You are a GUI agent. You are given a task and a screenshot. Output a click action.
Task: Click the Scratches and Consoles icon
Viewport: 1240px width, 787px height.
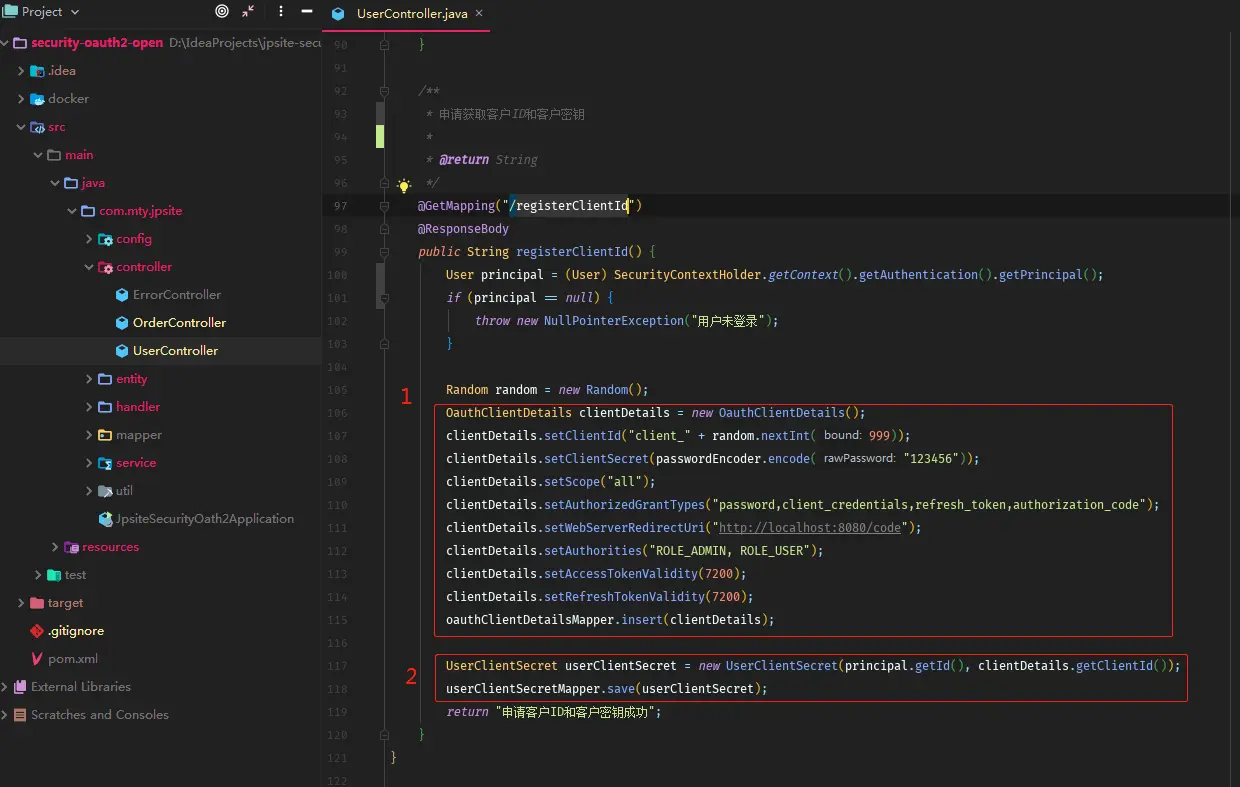pyautogui.click(x=21, y=715)
